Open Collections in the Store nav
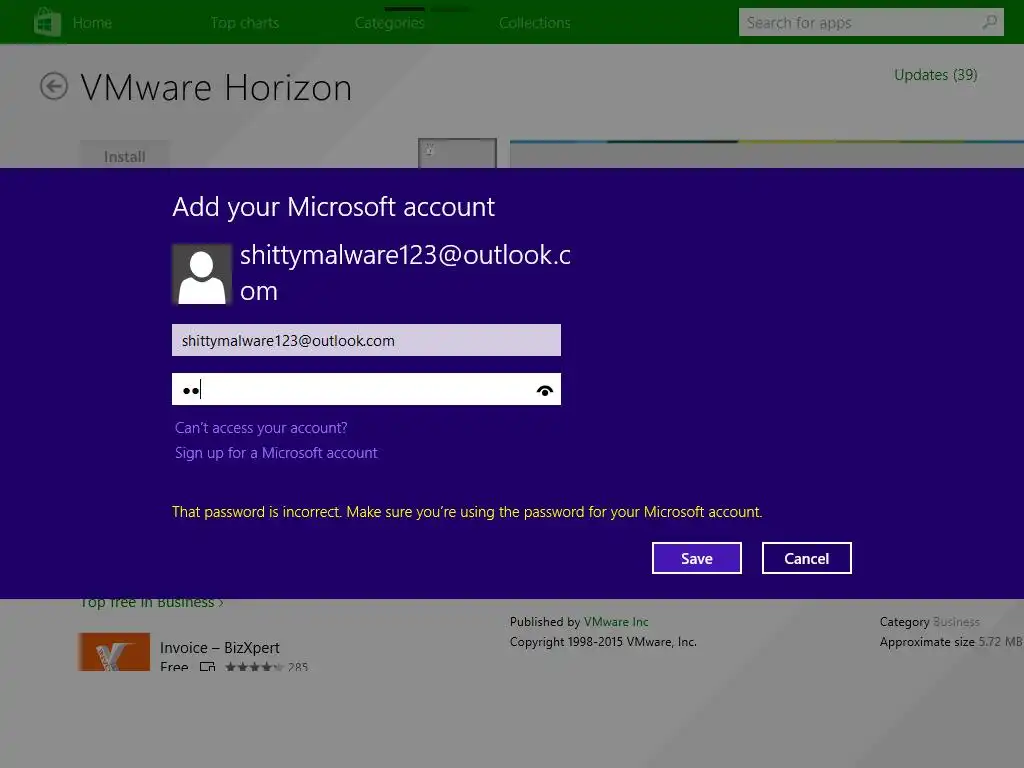 pyautogui.click(x=535, y=23)
